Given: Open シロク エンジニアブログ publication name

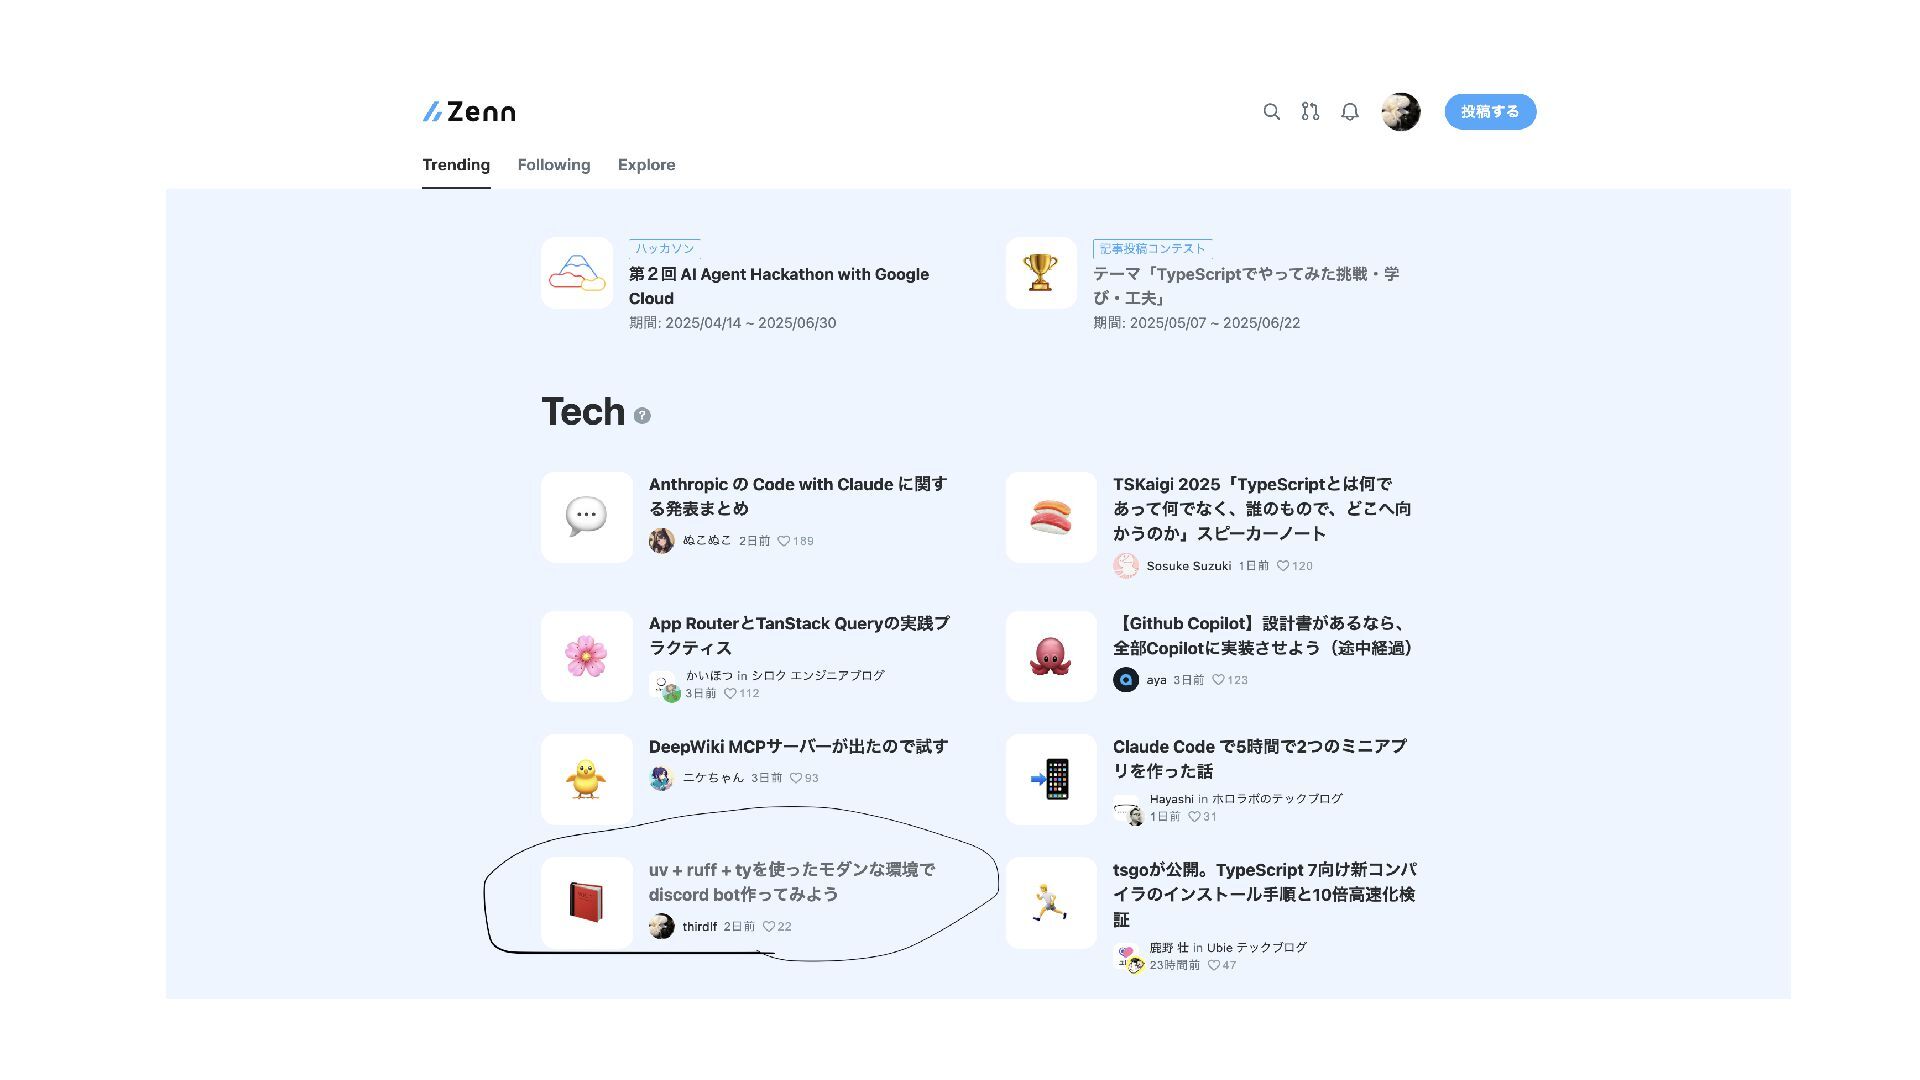Looking at the screenshot, I should click(818, 675).
